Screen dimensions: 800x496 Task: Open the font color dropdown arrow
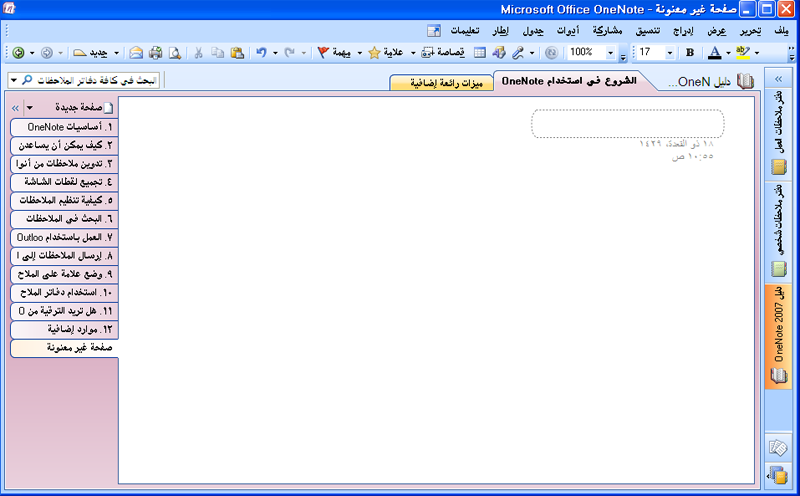(728, 53)
